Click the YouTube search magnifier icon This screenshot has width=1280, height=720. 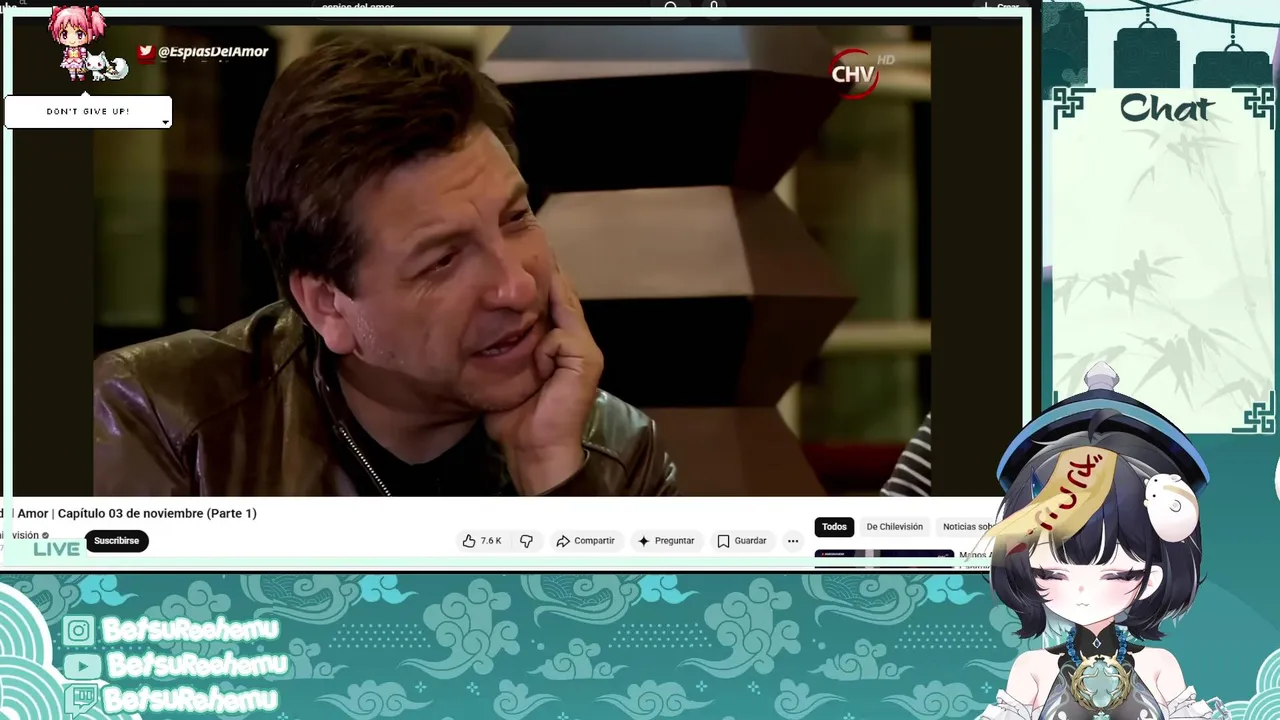click(671, 7)
